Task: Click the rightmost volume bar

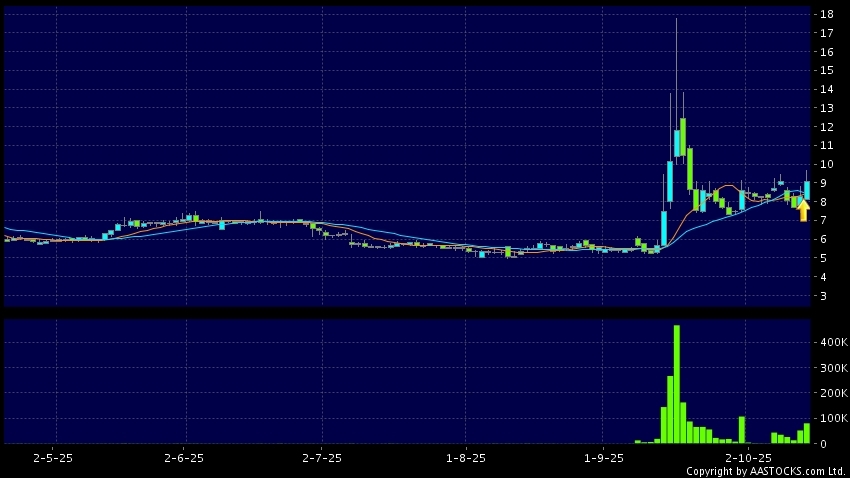Action: (x=807, y=433)
